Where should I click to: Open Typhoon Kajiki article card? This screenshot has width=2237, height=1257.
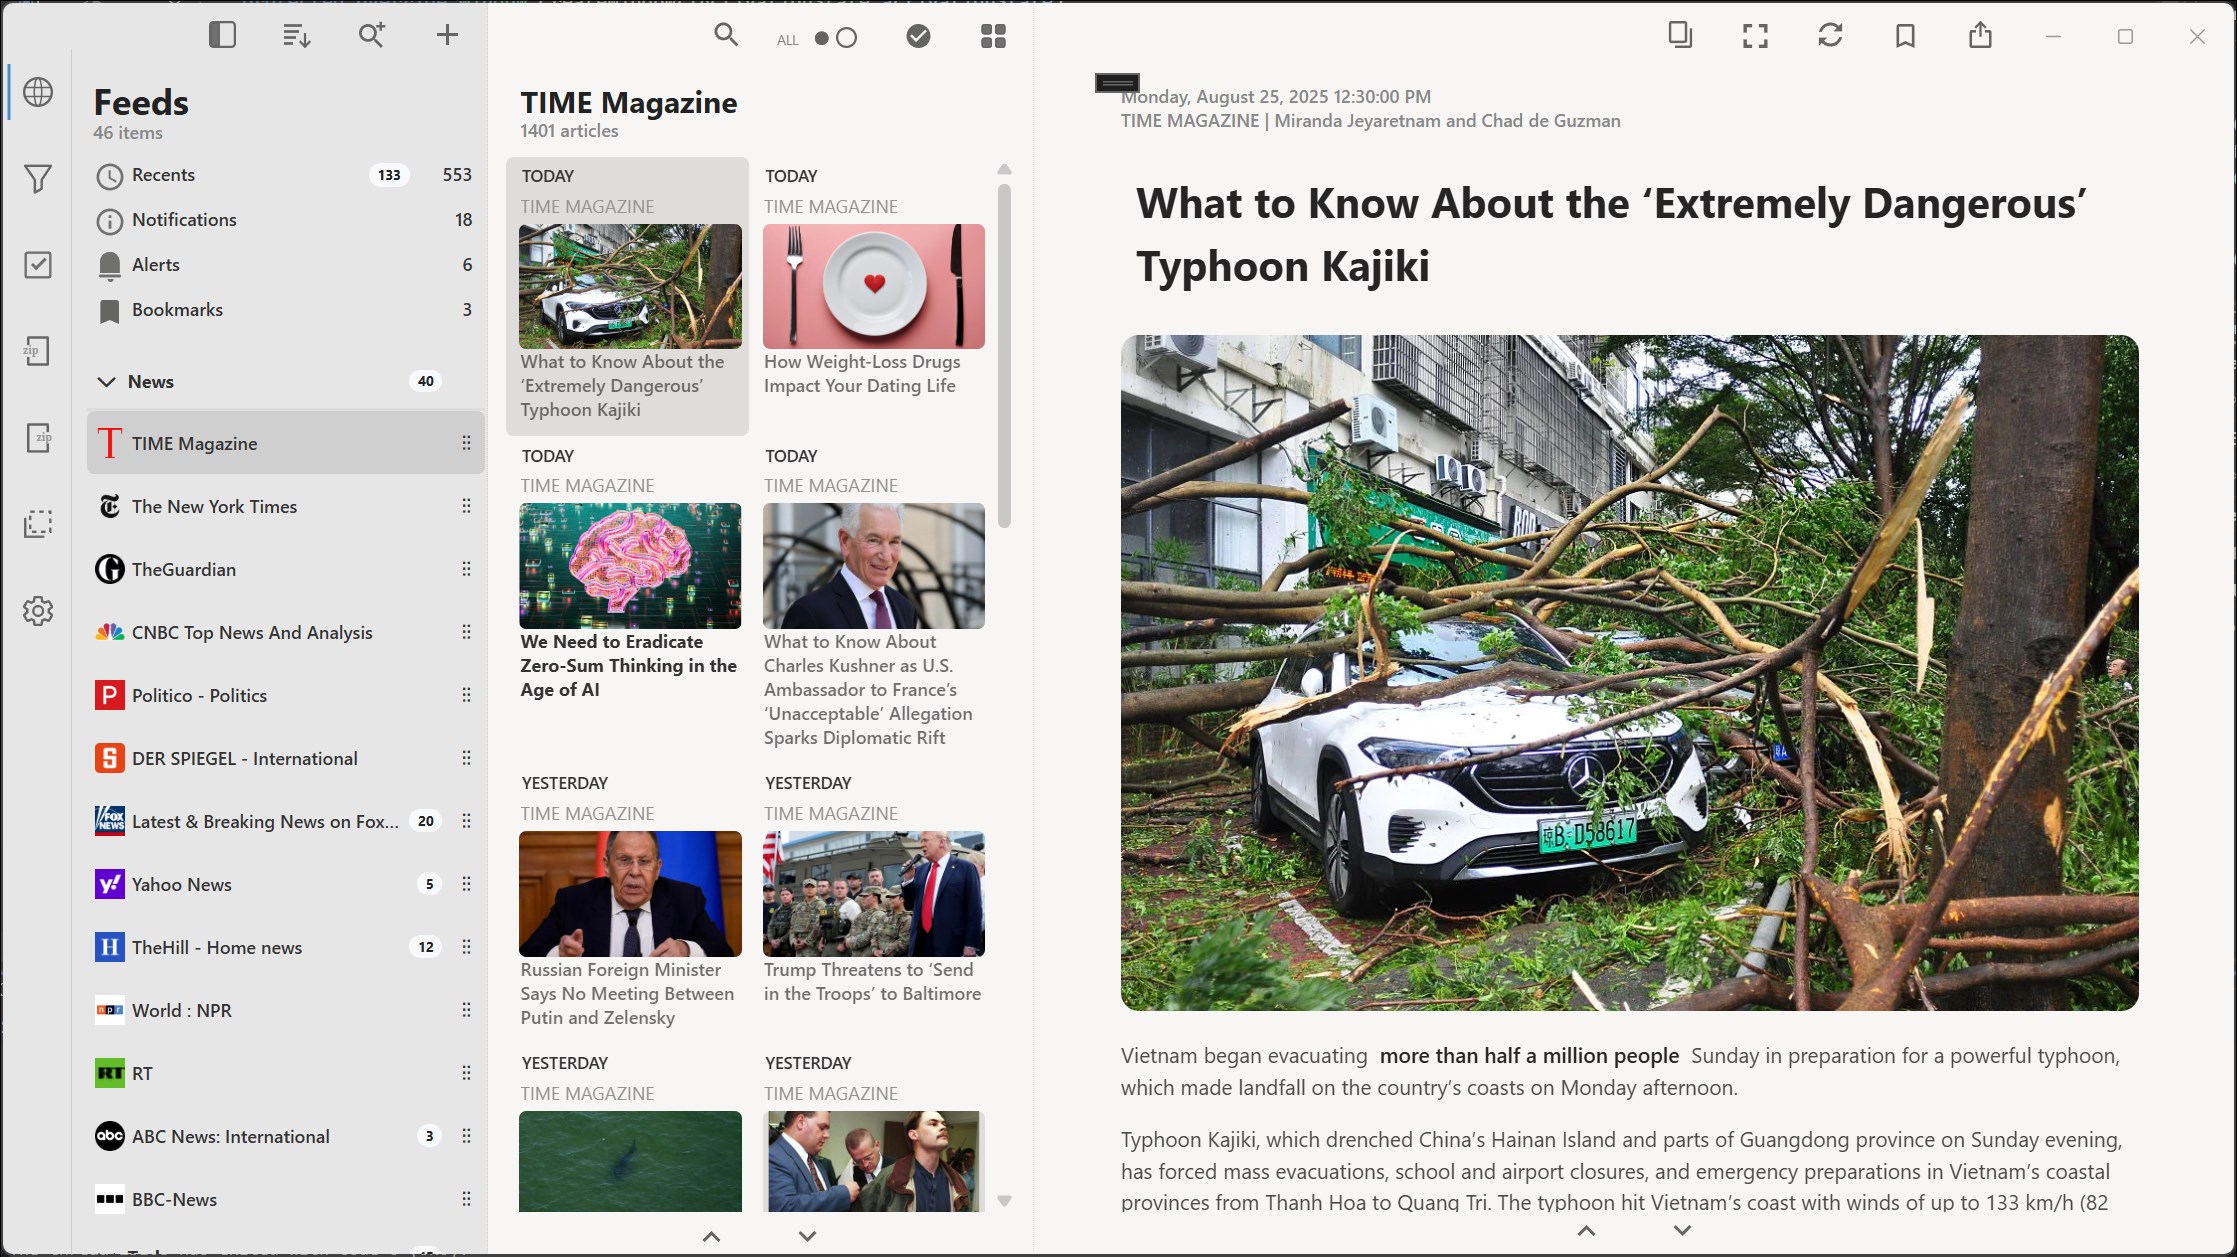pos(627,296)
